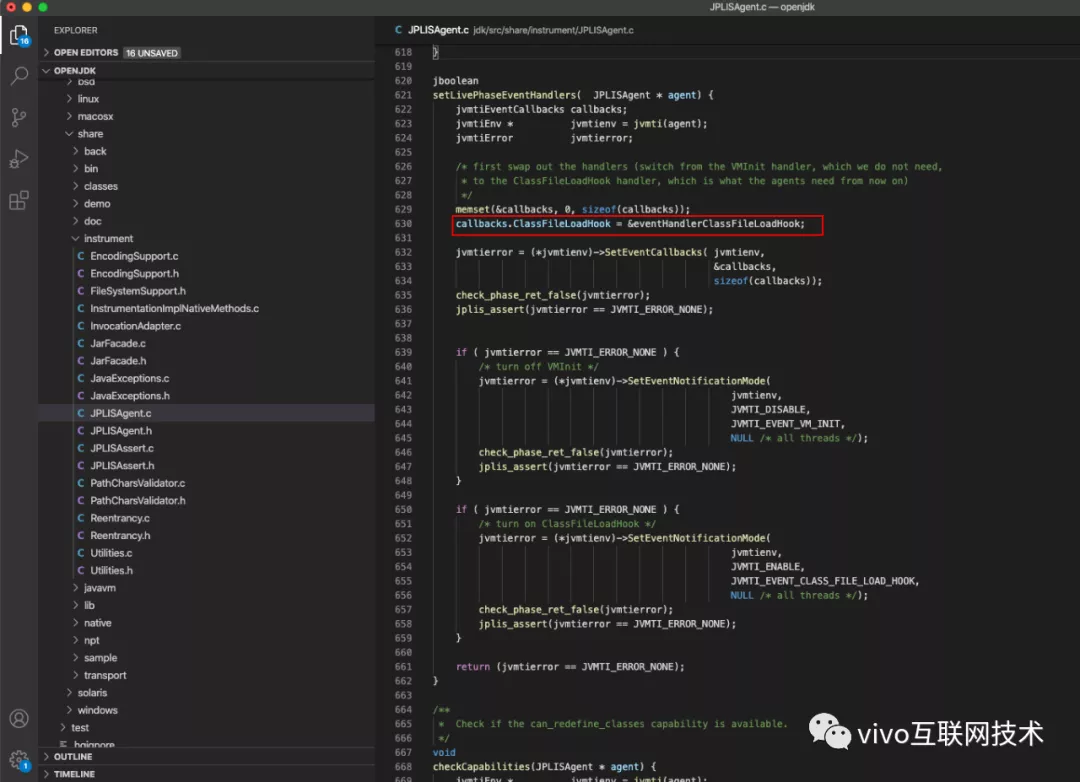Open JarFacade.h file

[x=118, y=360]
